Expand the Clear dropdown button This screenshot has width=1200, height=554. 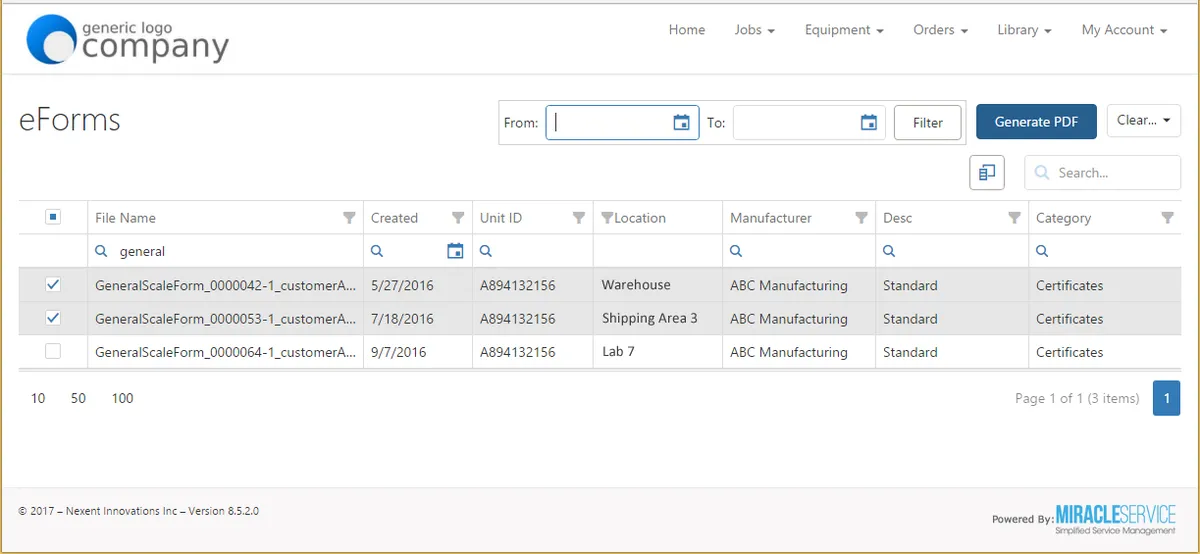1143,121
